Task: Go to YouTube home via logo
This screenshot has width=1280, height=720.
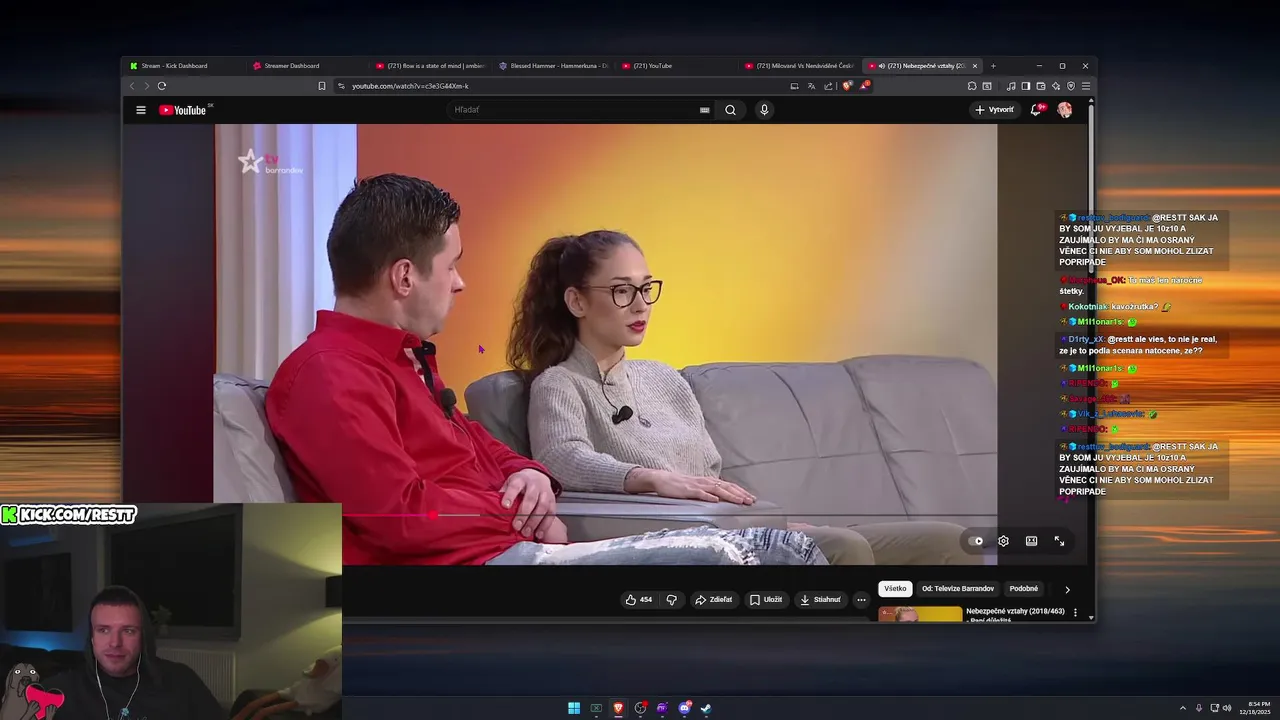Action: point(183,110)
